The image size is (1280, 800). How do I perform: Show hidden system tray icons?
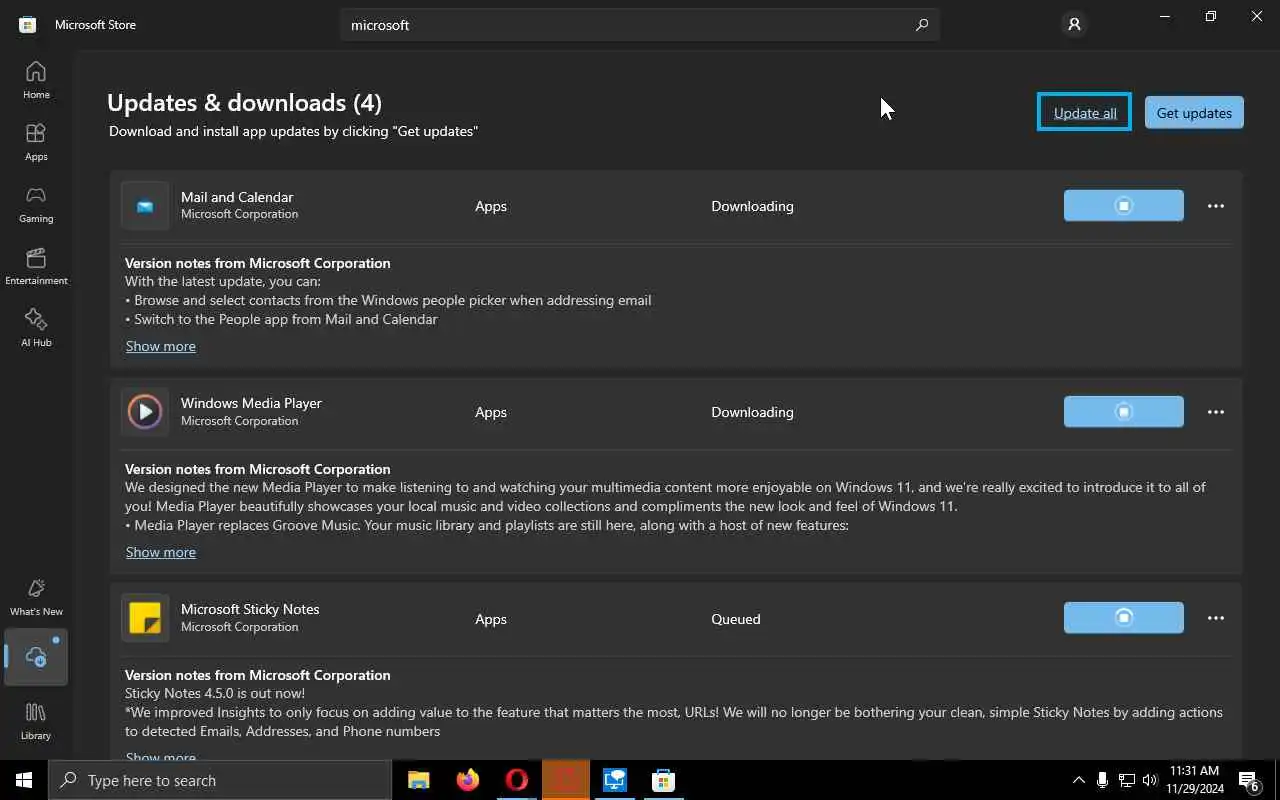click(1078, 780)
